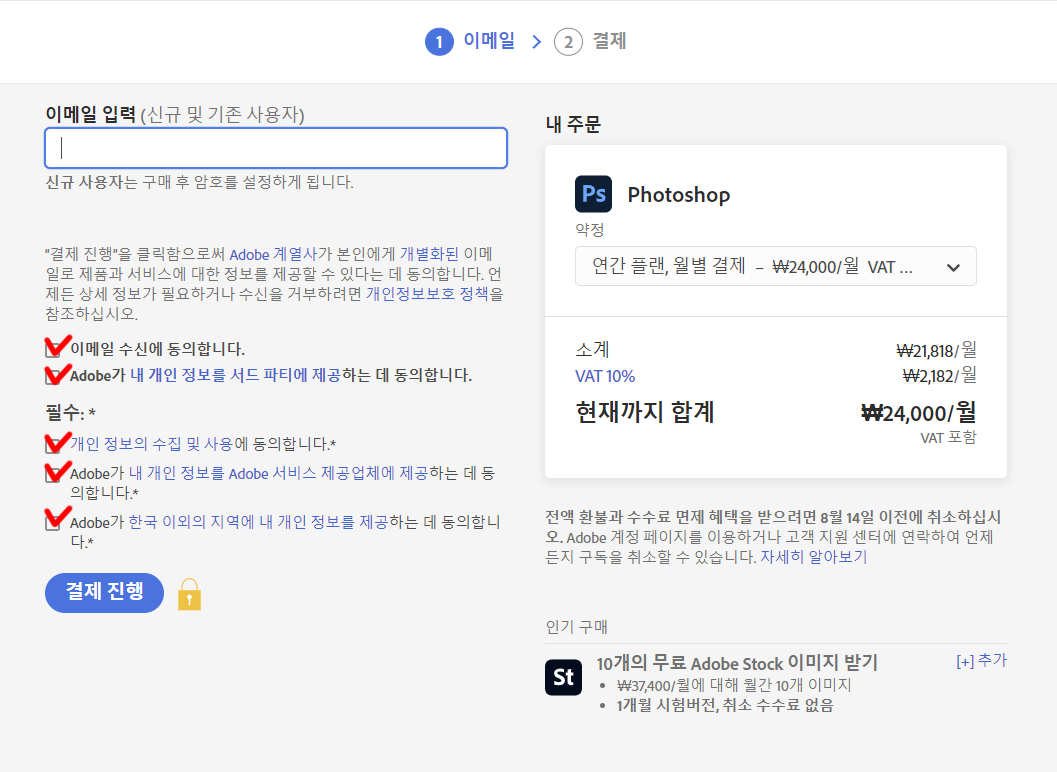Click the 10개의 무료 Adobe Stock 이미지 받기 title
The image size is (1057, 772).
click(737, 663)
